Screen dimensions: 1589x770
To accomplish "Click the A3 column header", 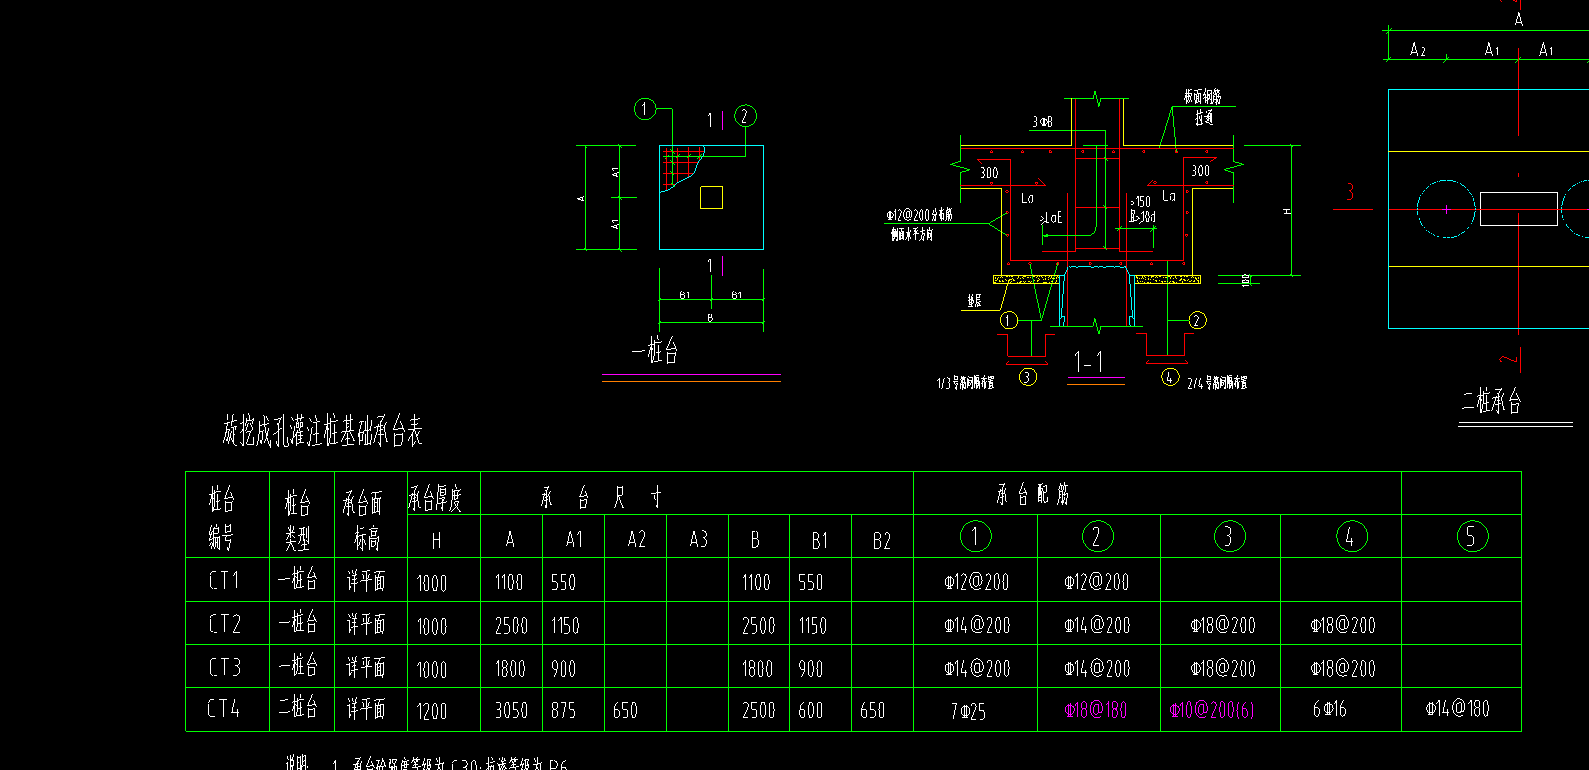I will coord(698,540).
